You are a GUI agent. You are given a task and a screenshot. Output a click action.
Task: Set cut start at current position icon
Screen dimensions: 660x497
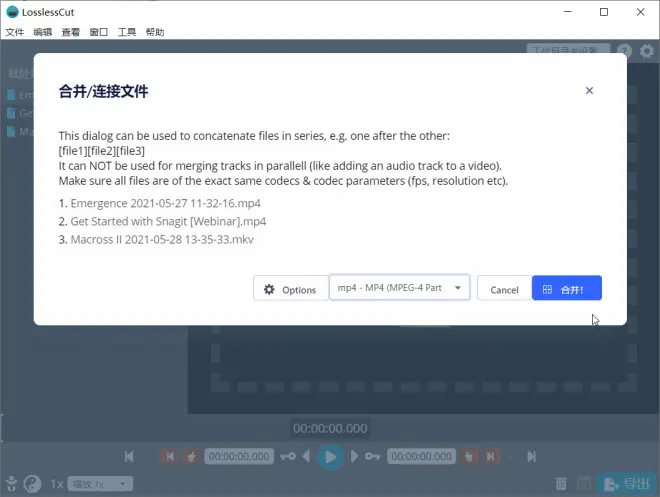pos(192,457)
